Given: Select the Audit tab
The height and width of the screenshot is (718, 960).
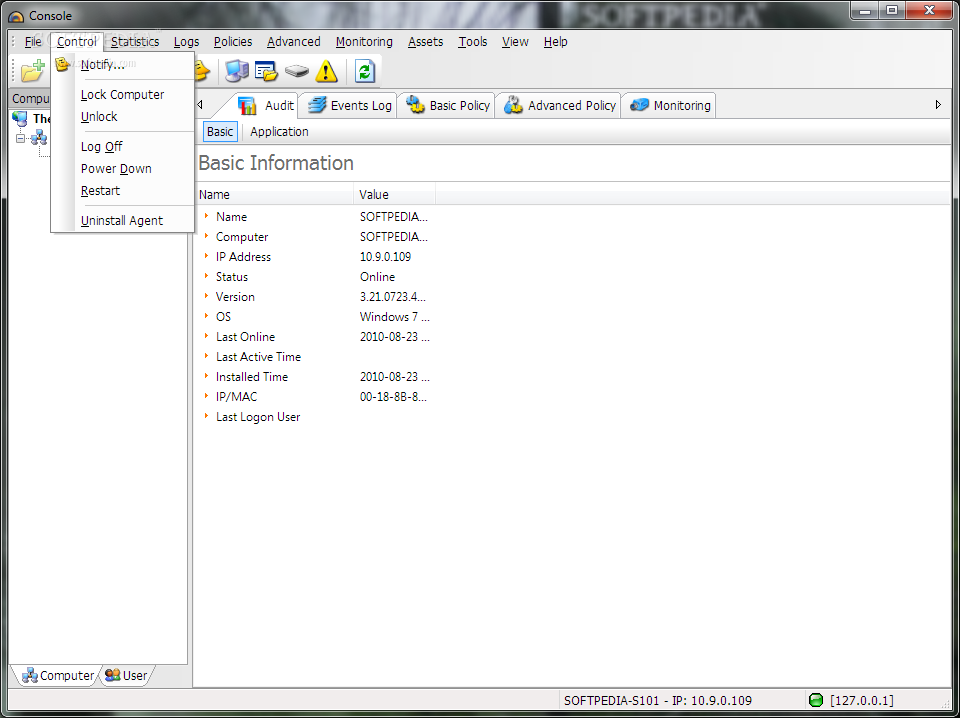Looking at the screenshot, I should [x=265, y=105].
